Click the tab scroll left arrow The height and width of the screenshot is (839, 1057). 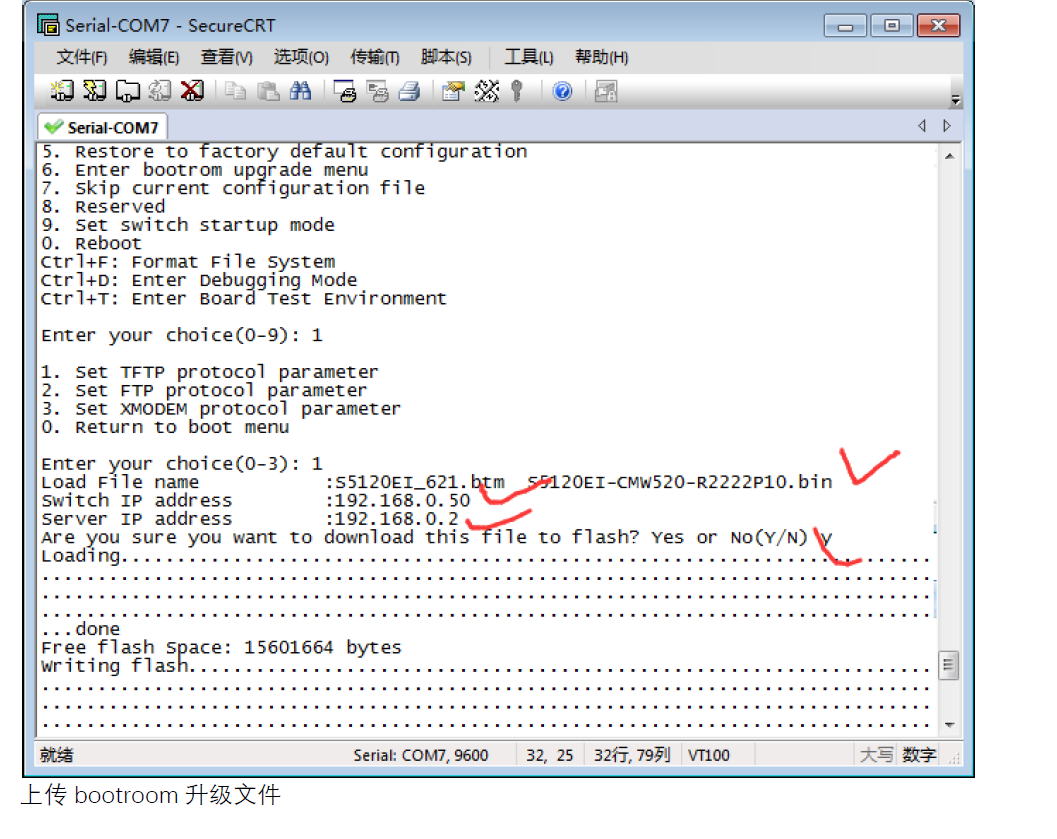pyautogui.click(x=922, y=126)
